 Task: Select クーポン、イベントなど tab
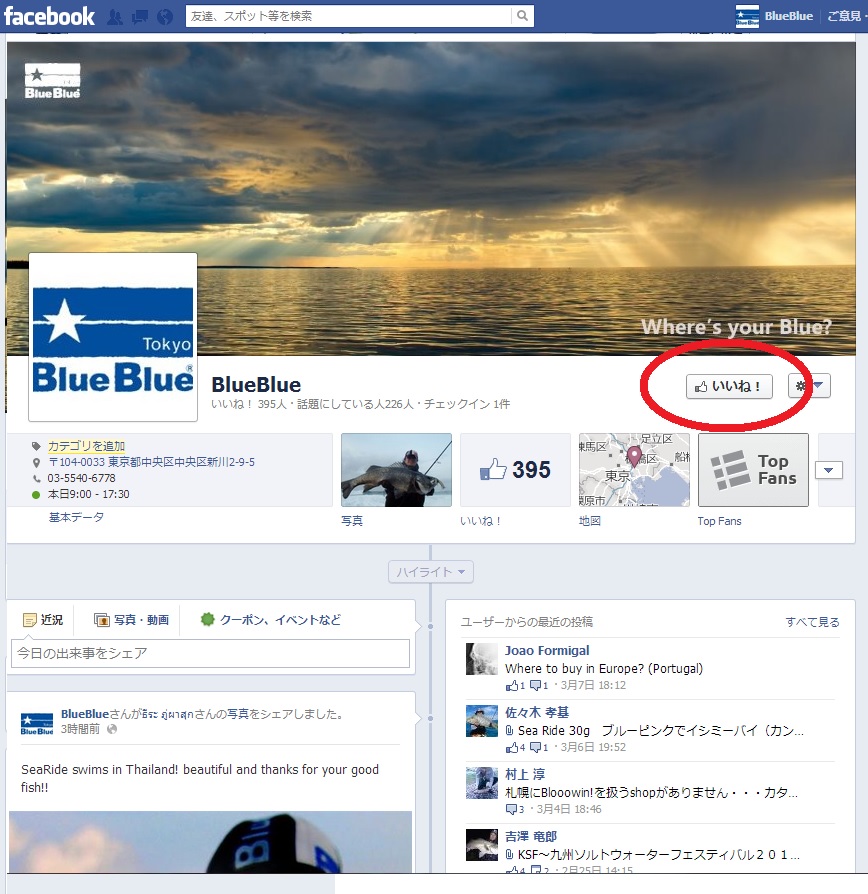pyautogui.click(x=271, y=620)
